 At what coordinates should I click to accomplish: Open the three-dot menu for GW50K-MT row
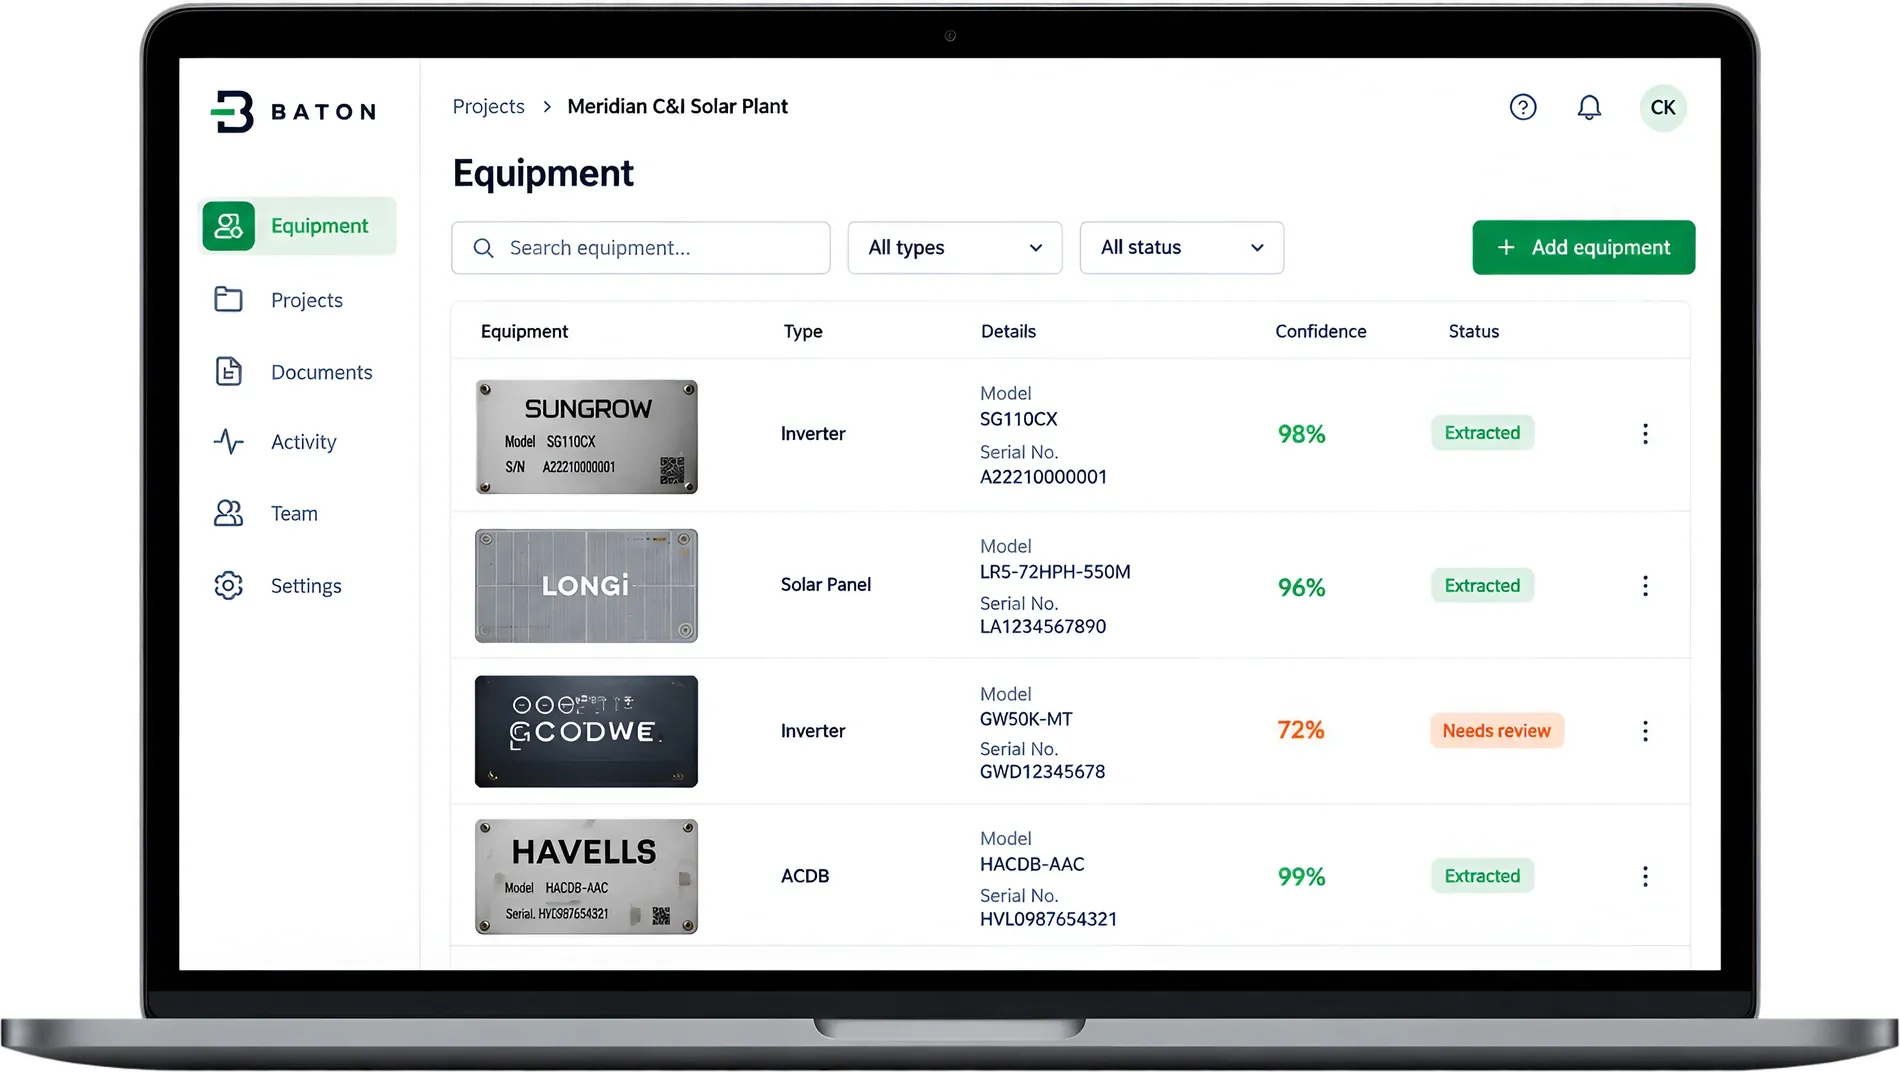tap(1645, 731)
